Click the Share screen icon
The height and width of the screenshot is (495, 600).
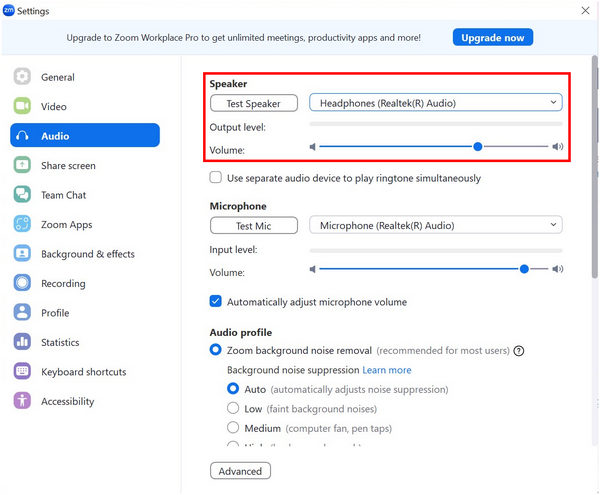[x=22, y=165]
